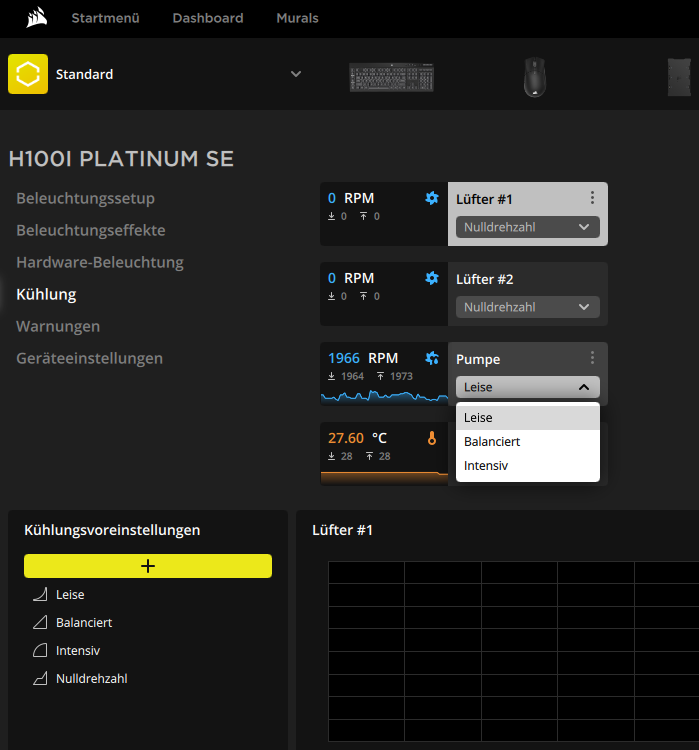This screenshot has height=750, width=699.
Task: Select the Balanciert cooling preset
Action: click(x=84, y=622)
